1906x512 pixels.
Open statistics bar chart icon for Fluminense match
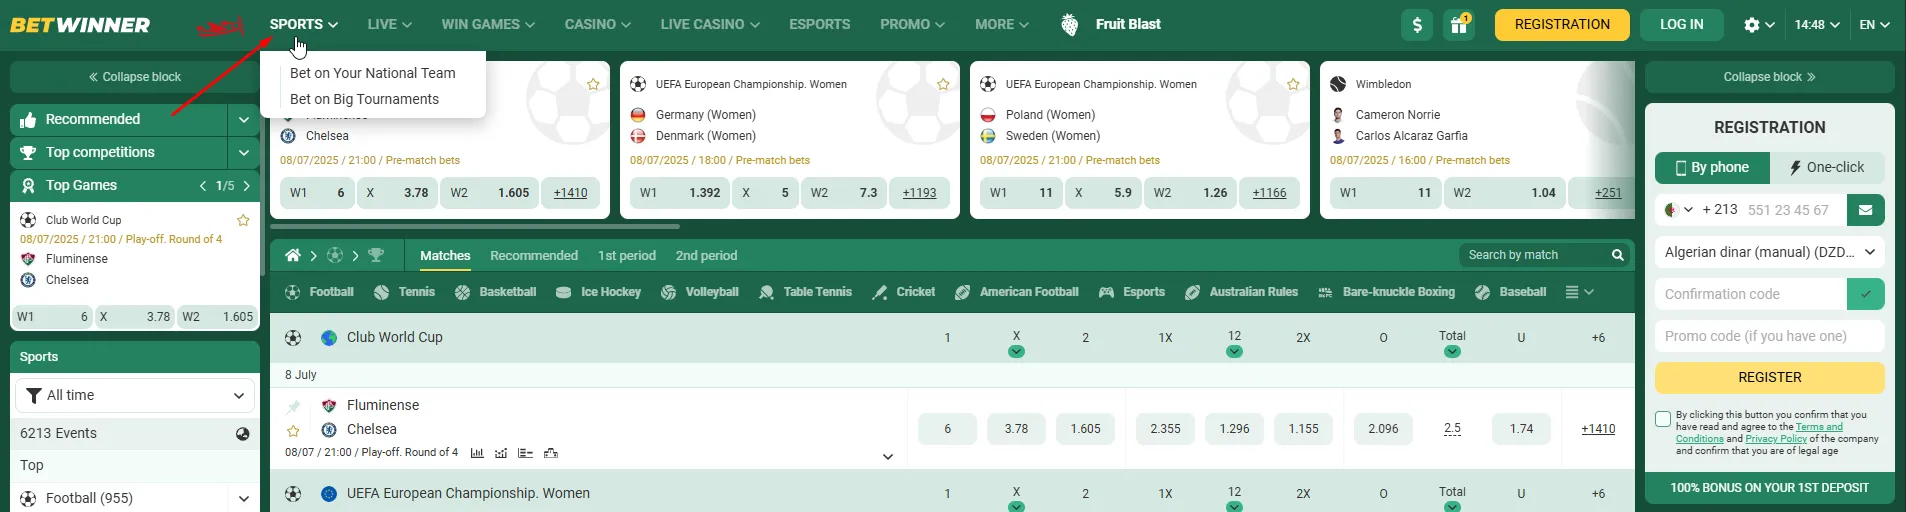(x=477, y=453)
